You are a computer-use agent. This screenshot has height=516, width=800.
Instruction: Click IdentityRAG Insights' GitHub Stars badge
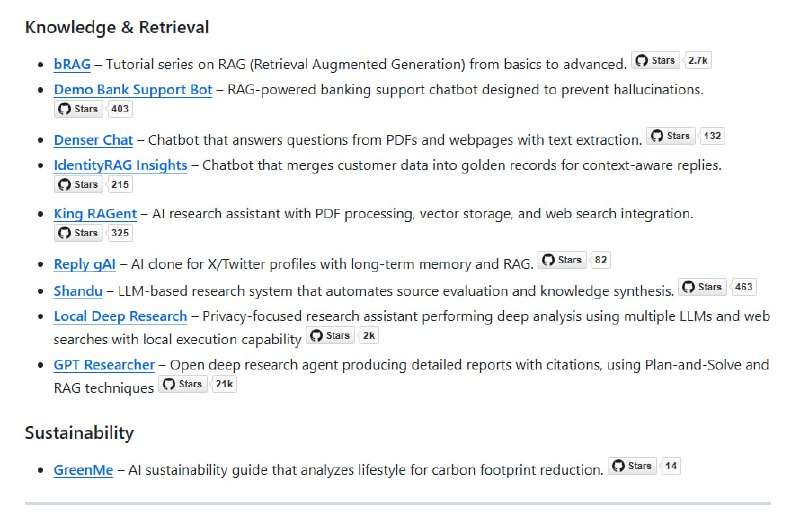(93, 185)
